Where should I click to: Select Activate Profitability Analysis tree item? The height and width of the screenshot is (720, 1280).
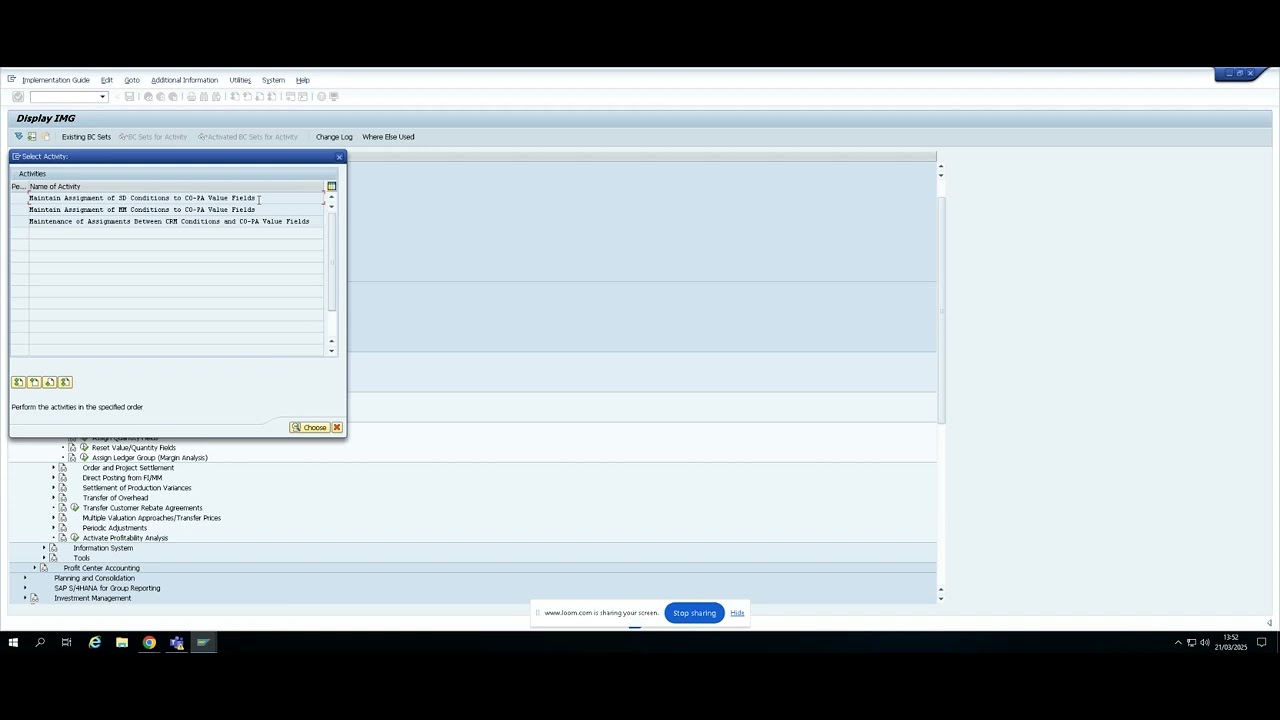point(125,538)
